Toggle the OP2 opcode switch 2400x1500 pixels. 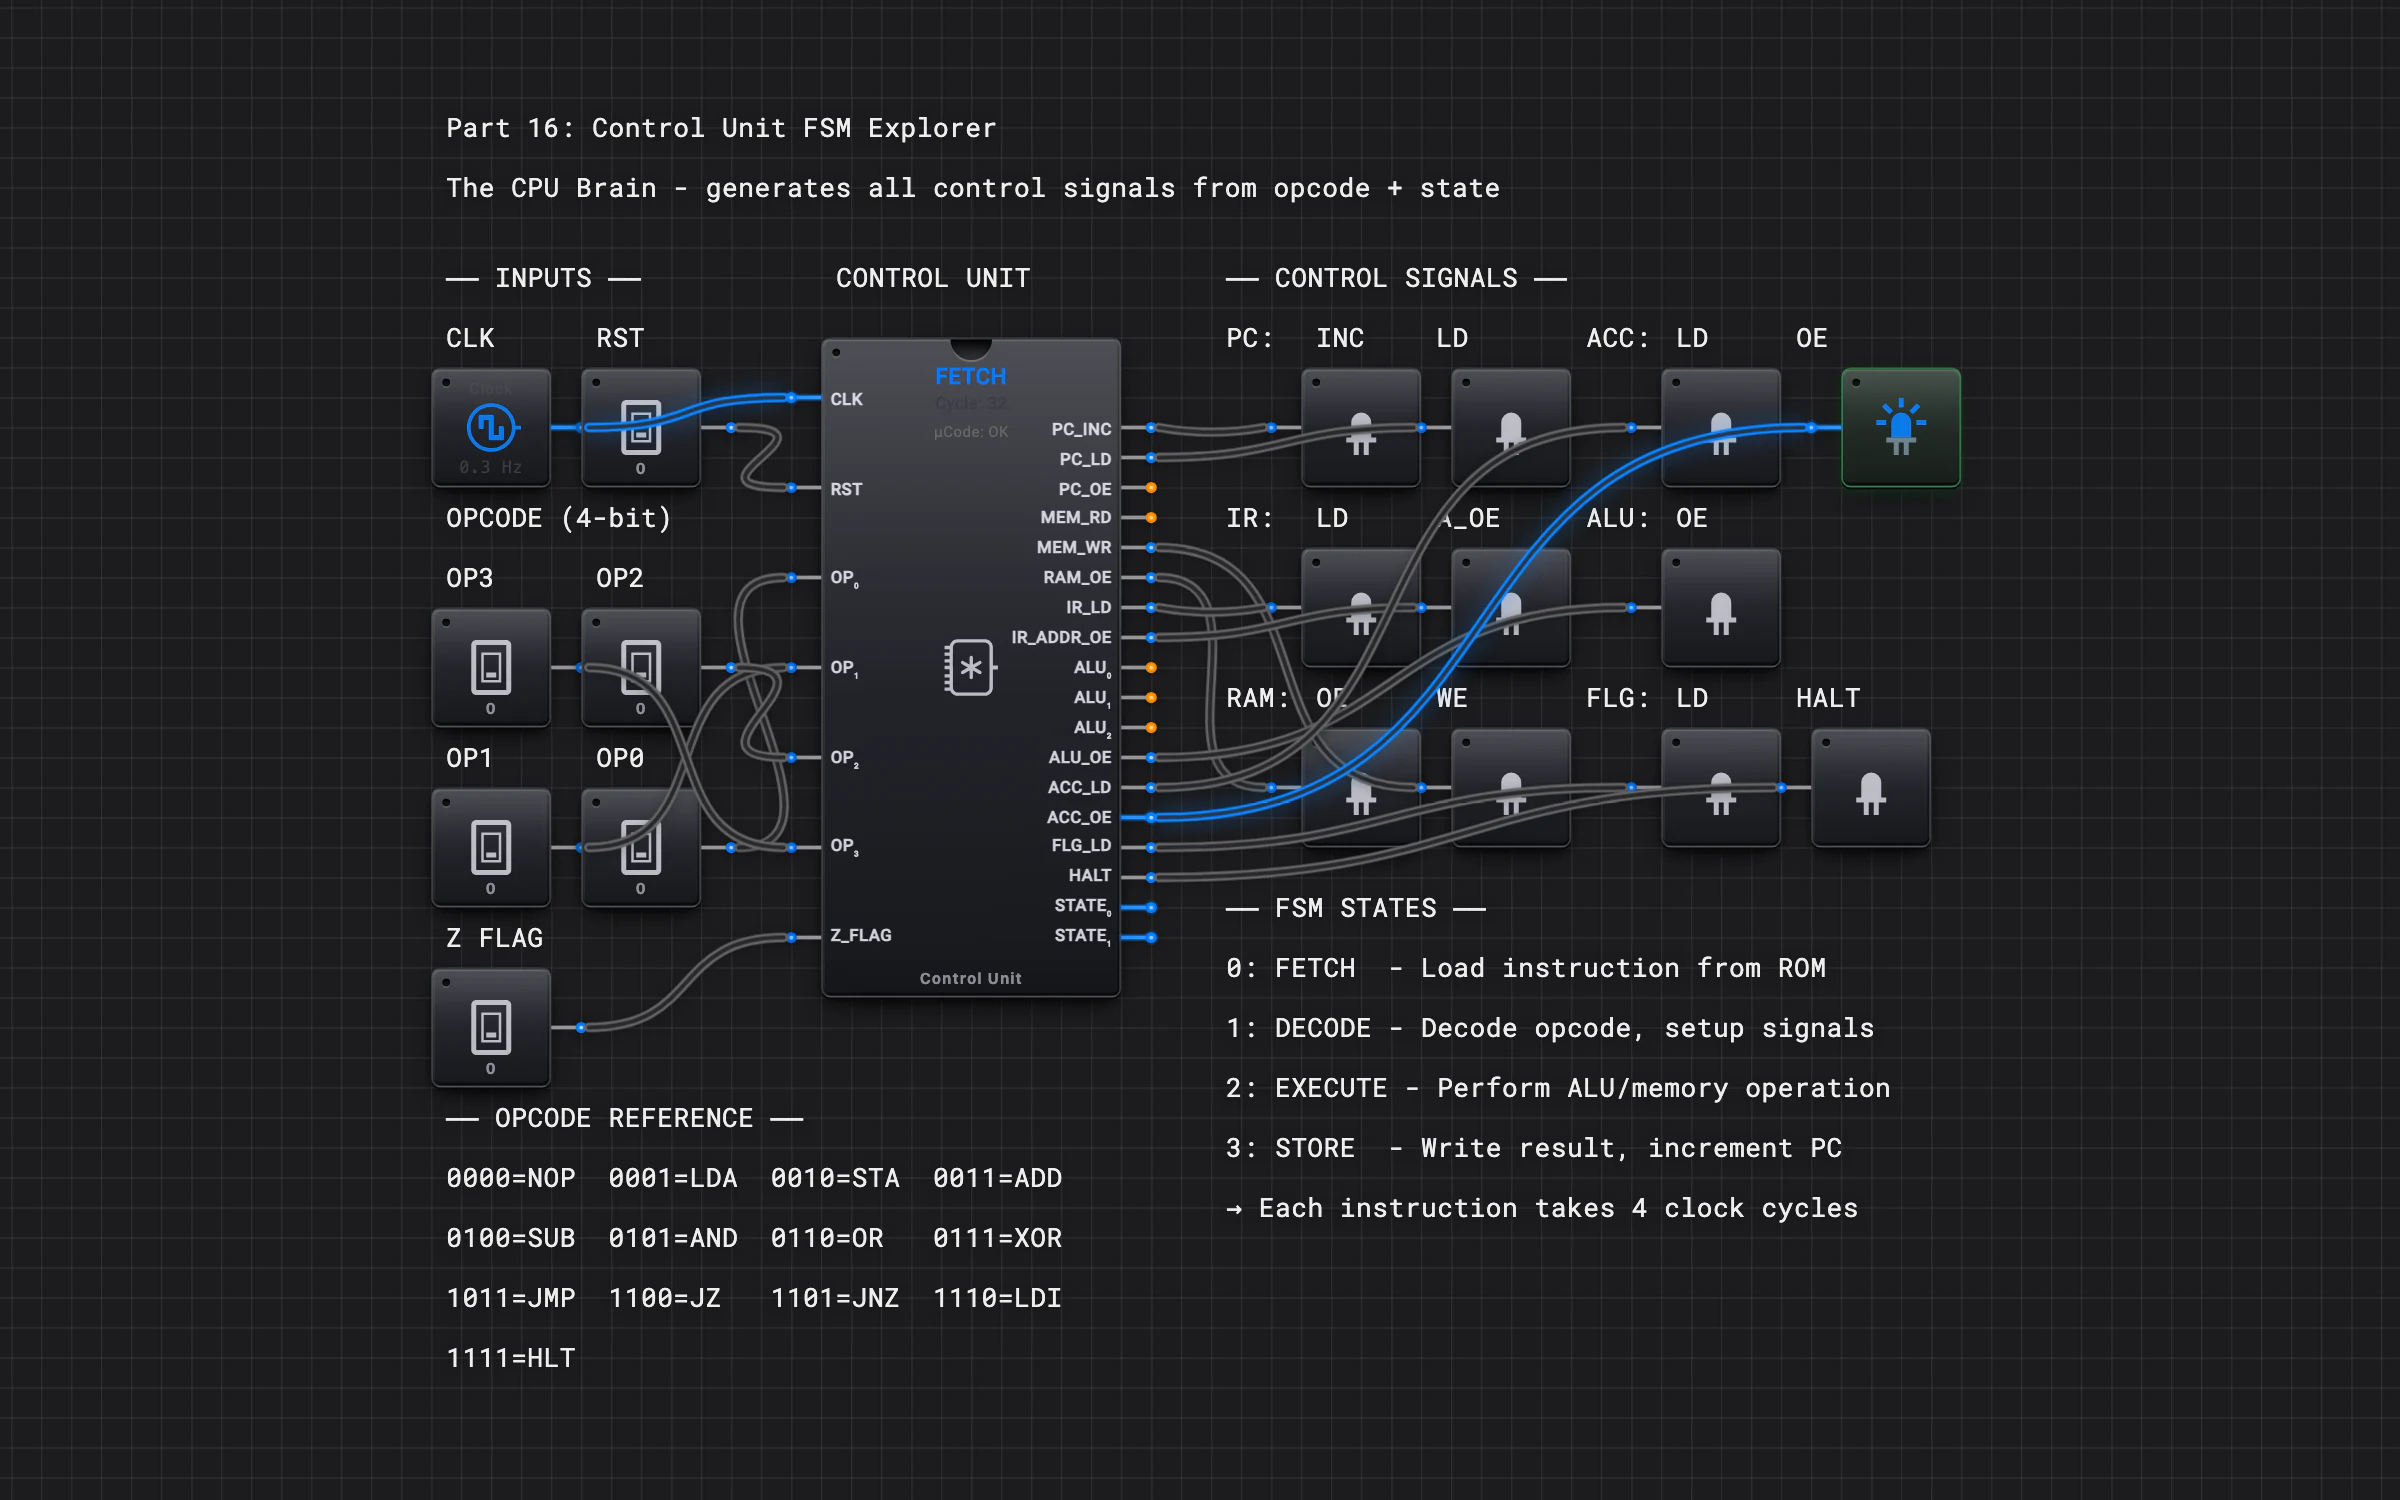(x=641, y=667)
